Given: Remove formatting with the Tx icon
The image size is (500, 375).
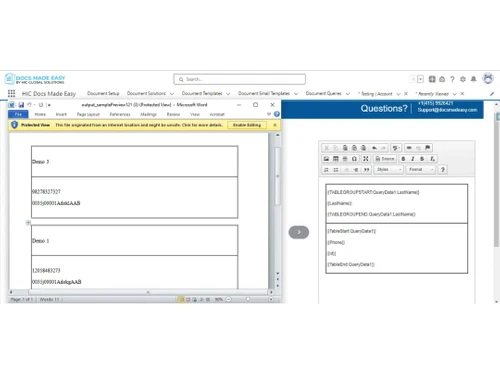Looking at the screenshot, I should (432, 159).
